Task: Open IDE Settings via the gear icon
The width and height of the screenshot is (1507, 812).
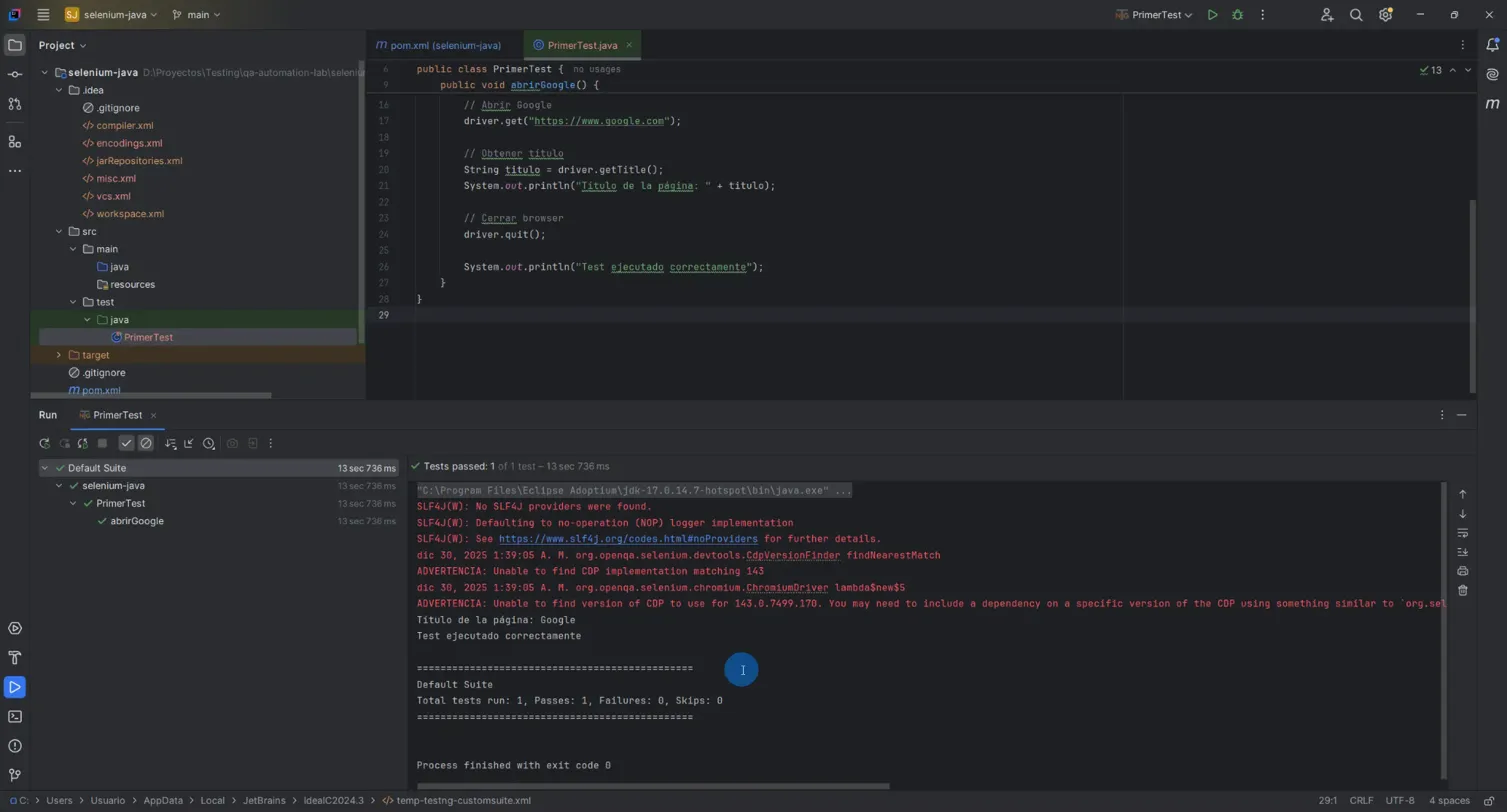Action: click(x=1385, y=14)
